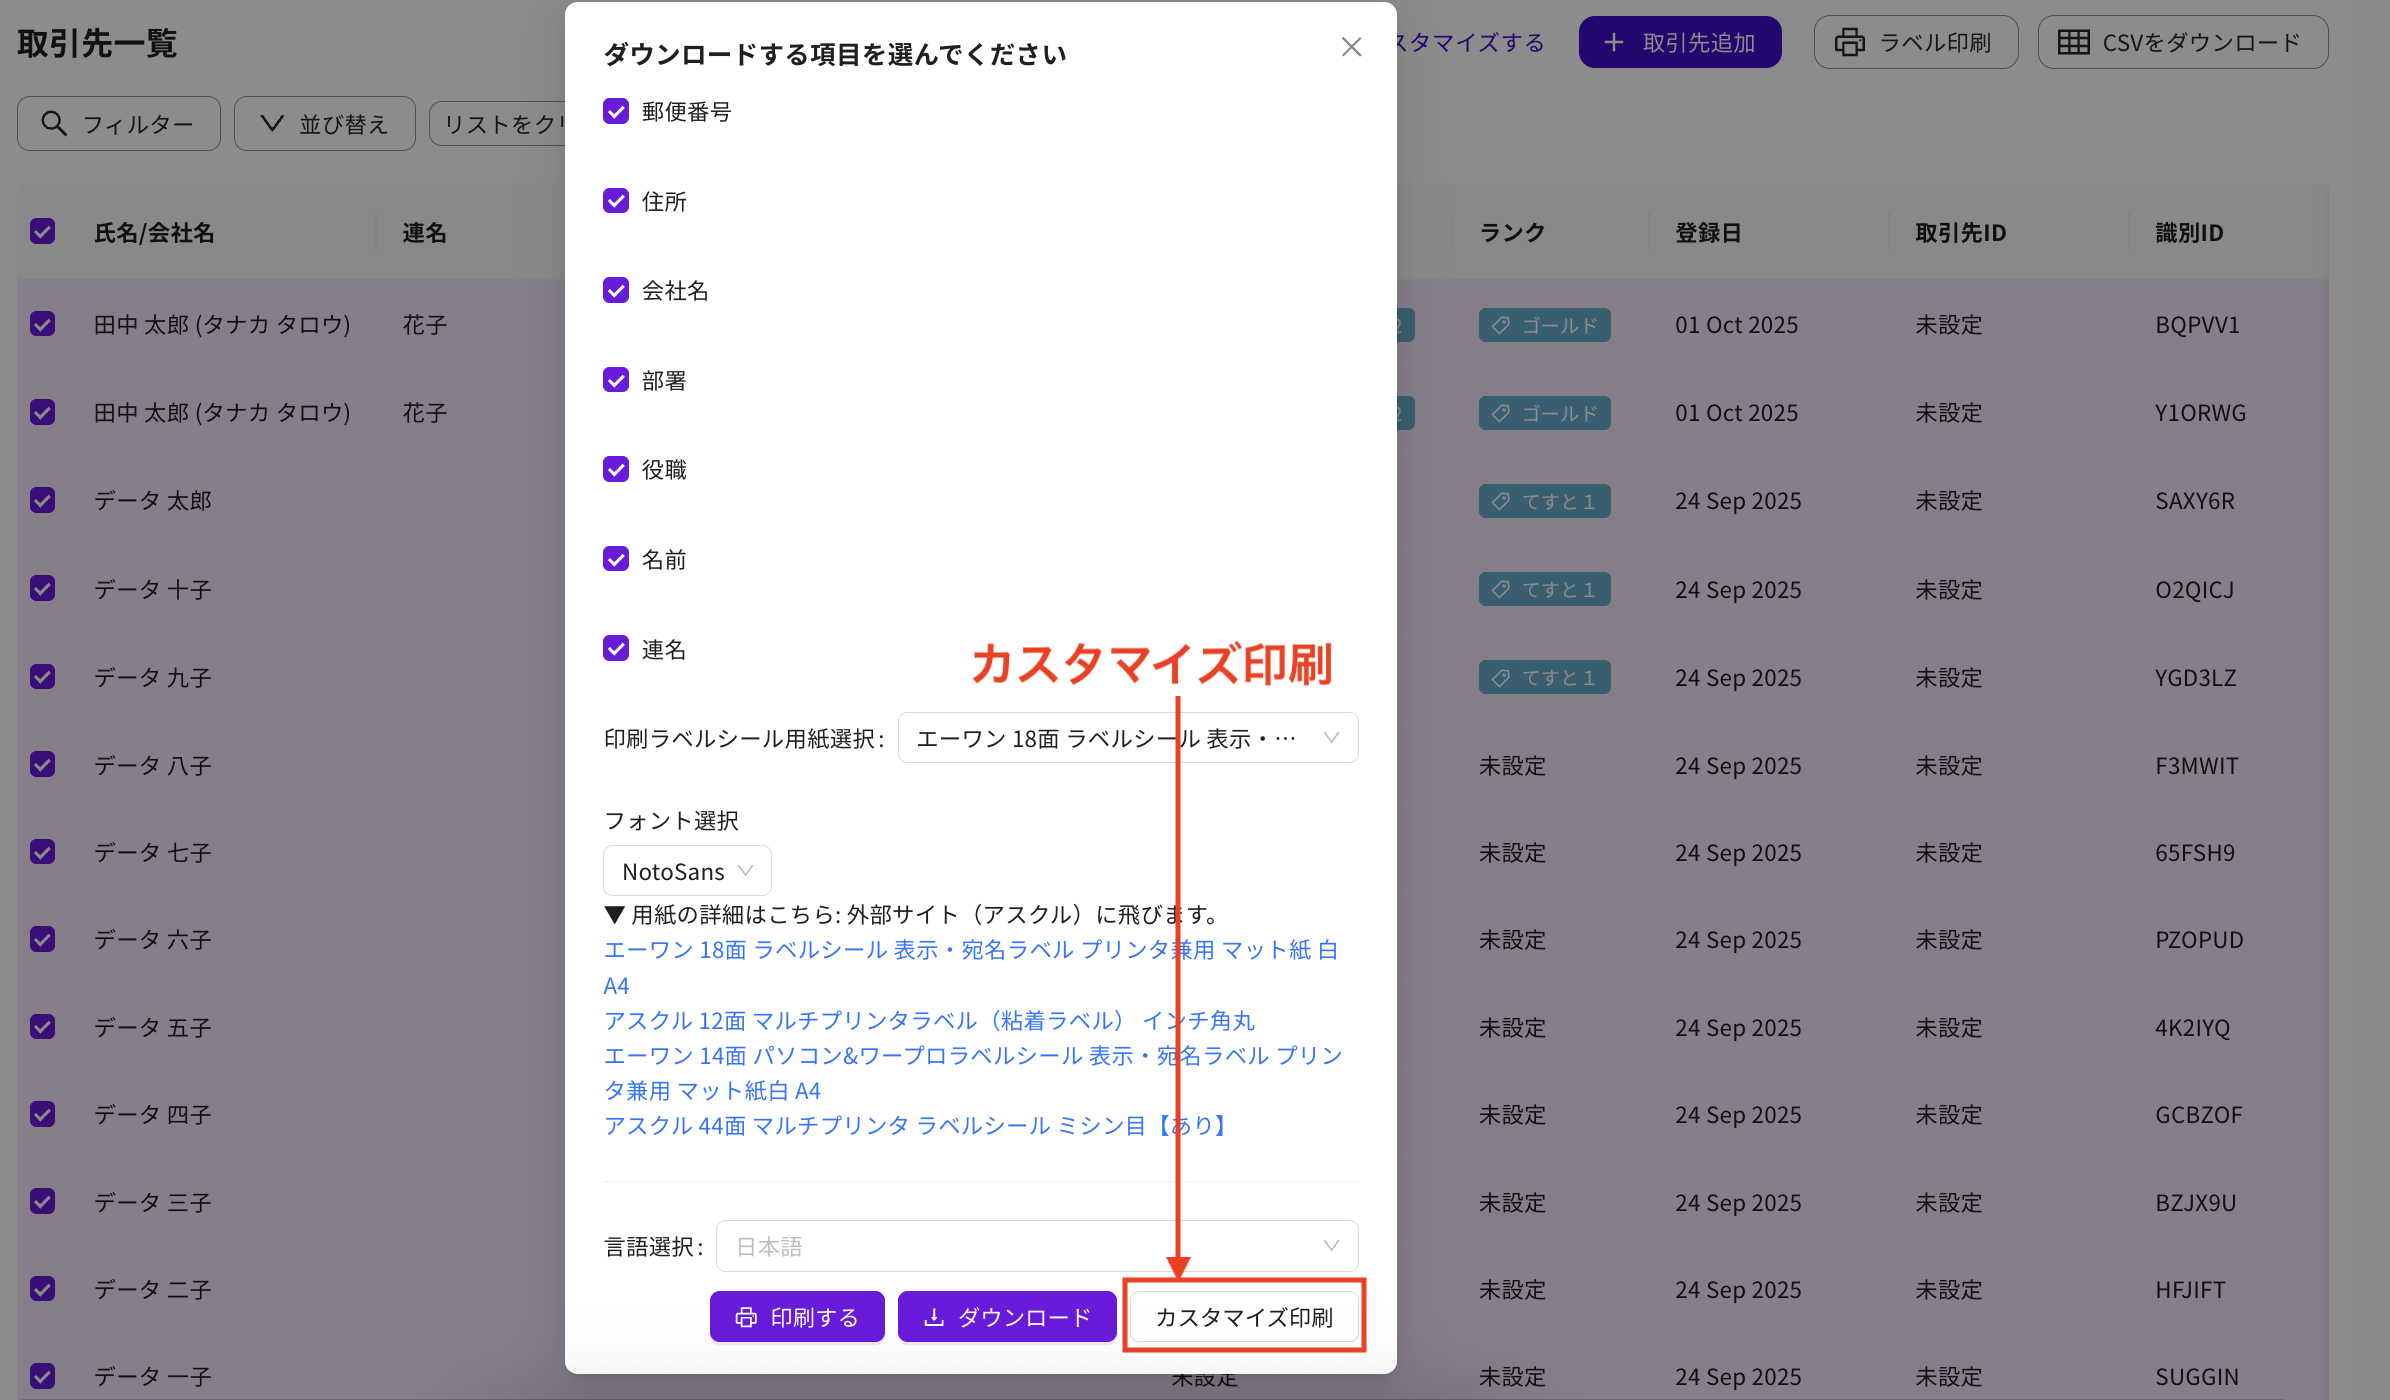Close the download items dialog
This screenshot has width=2390, height=1400.
tap(1352, 47)
